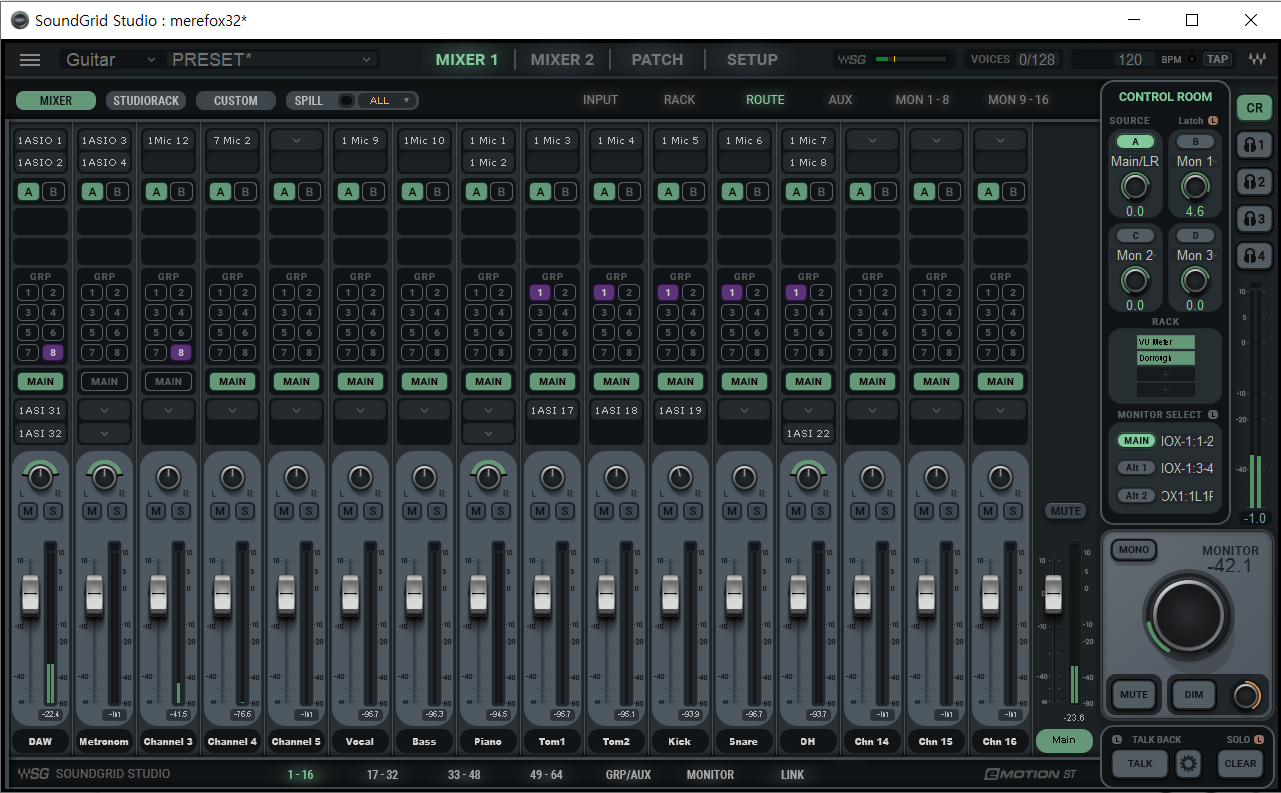
Task: Open the PATCH tab
Action: coord(657,60)
